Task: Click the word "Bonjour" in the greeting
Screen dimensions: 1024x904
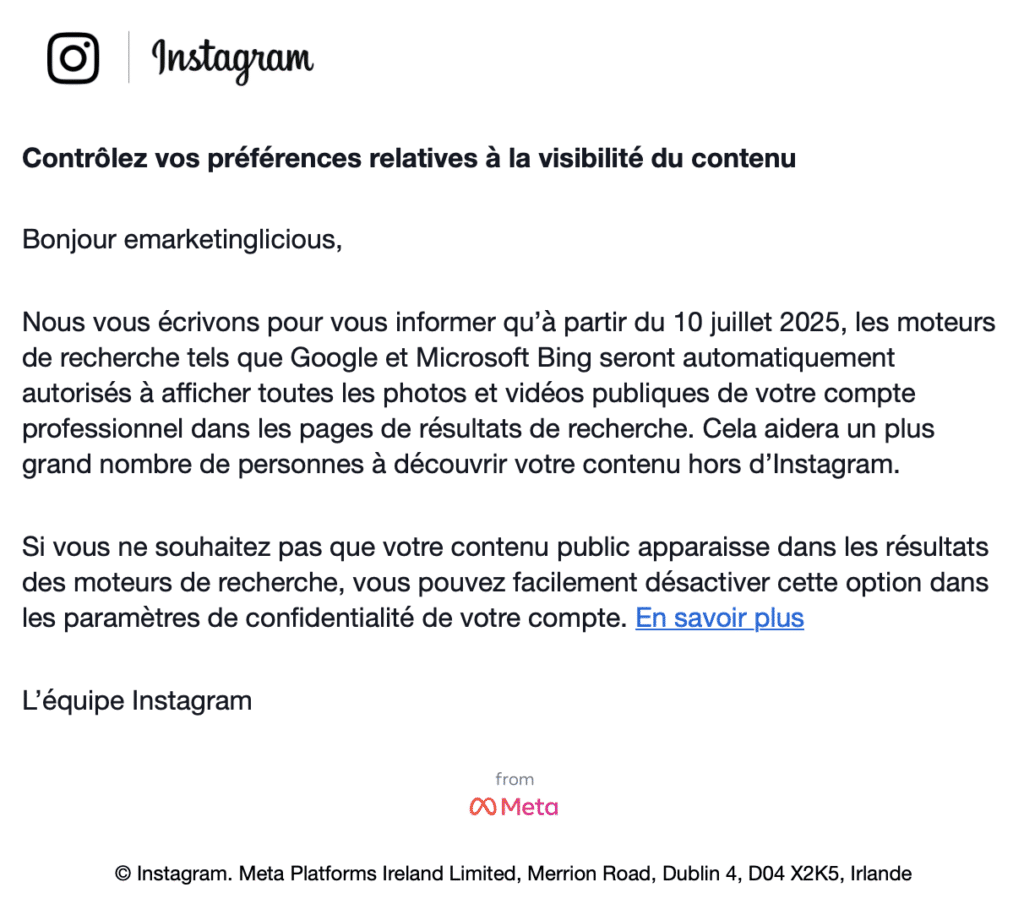Action: [x=69, y=240]
